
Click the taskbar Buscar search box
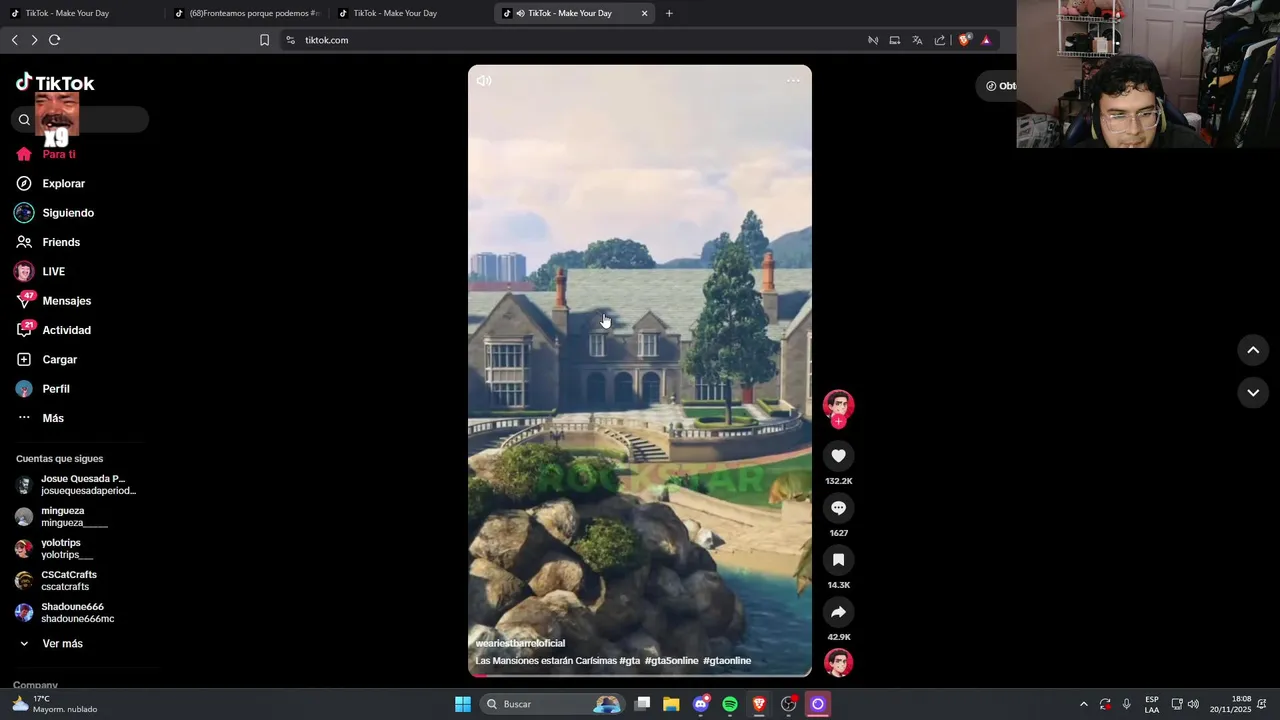(x=552, y=704)
